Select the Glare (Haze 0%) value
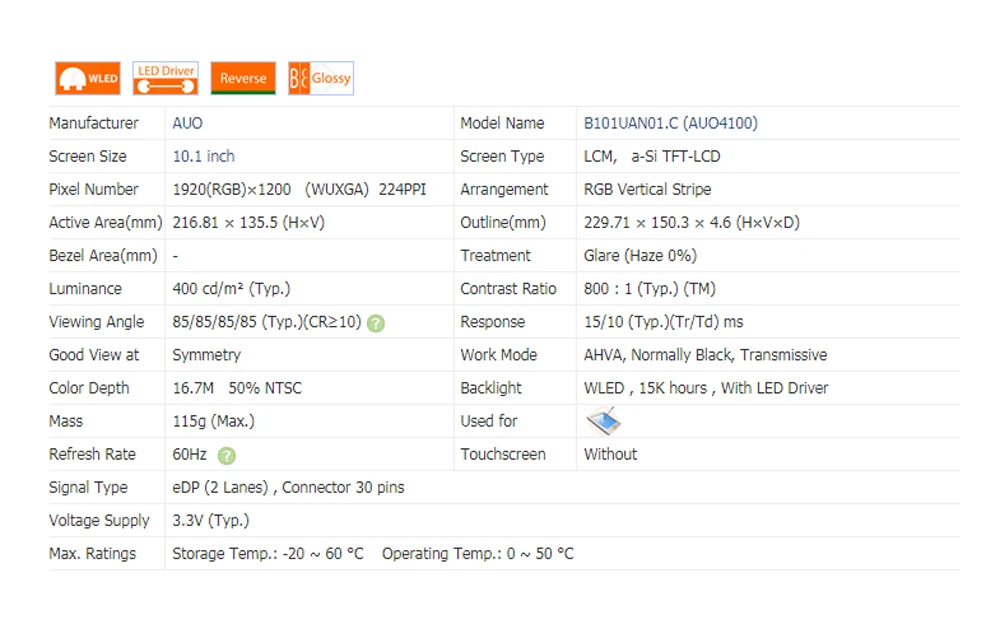The height and width of the screenshot is (624, 1000). point(640,256)
